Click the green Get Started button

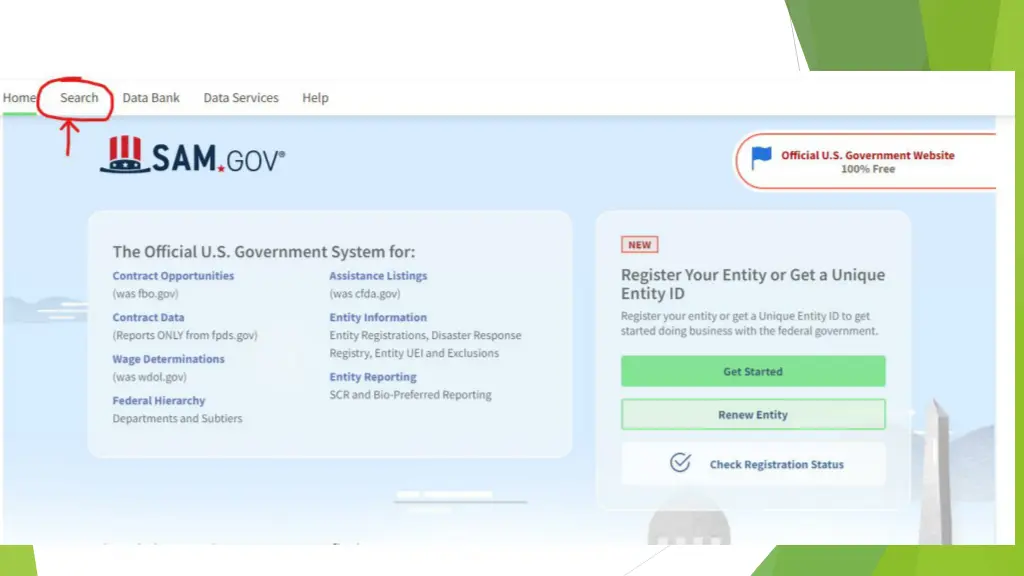753,371
